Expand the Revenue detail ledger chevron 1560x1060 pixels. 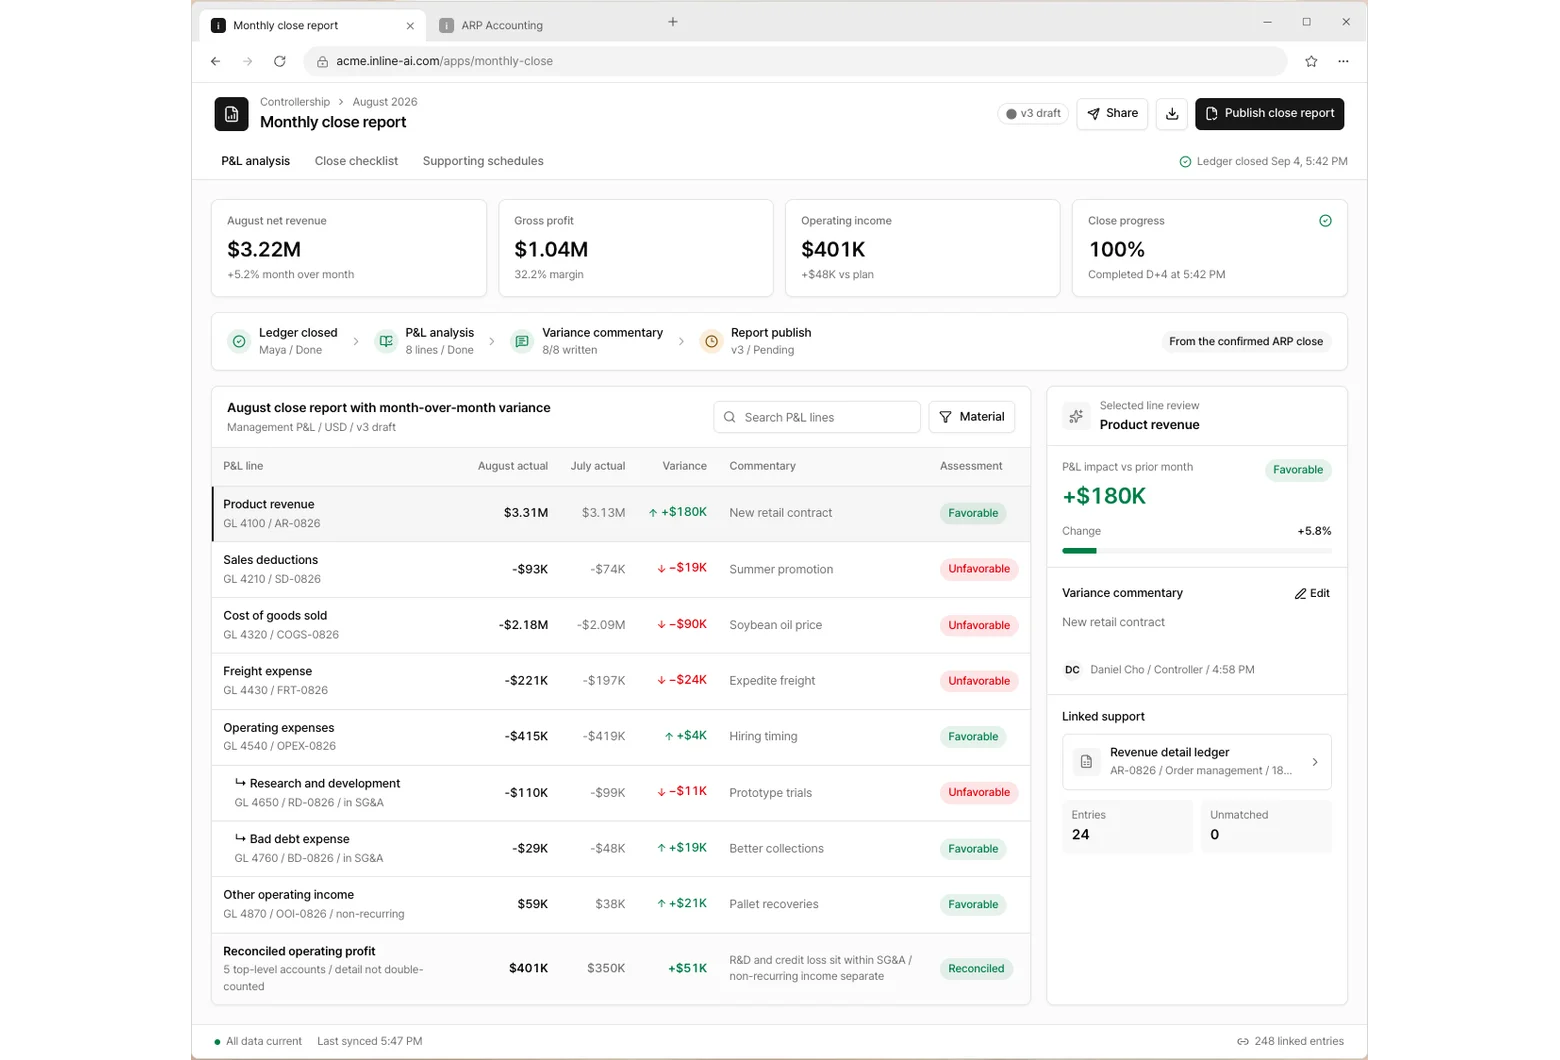(x=1315, y=762)
